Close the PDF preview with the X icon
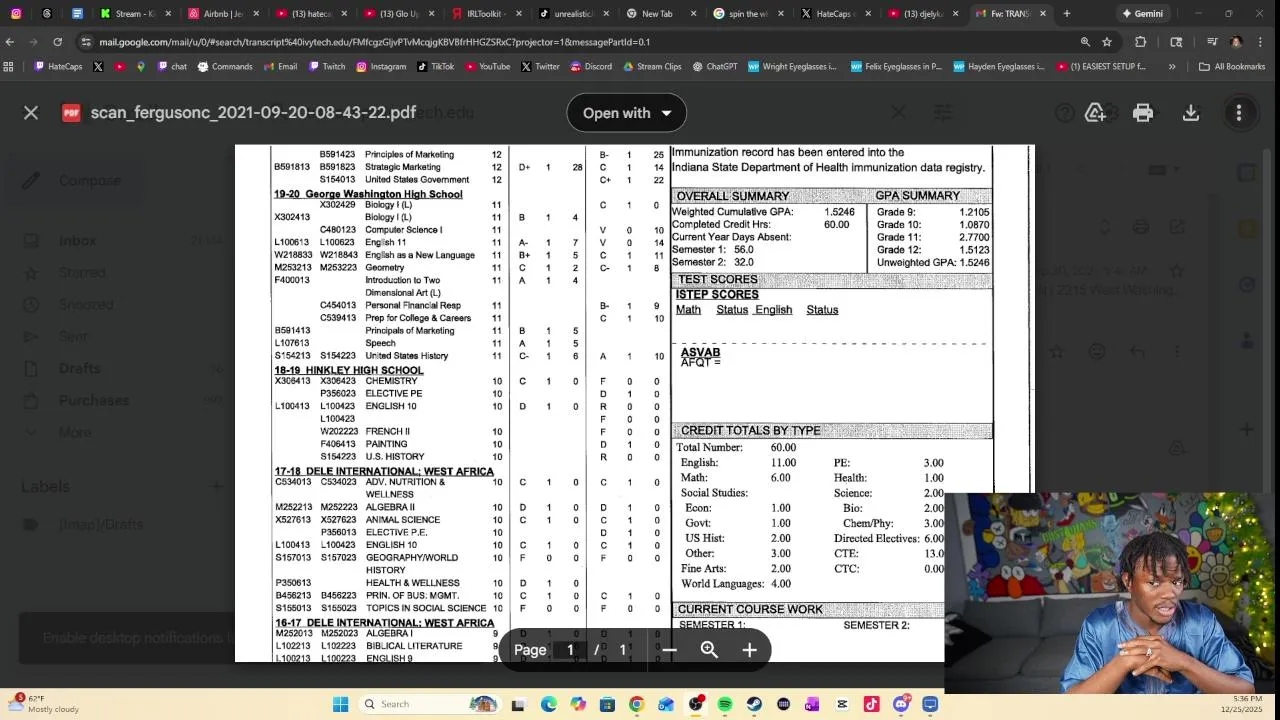Viewport: 1280px width, 720px height. pos(31,113)
